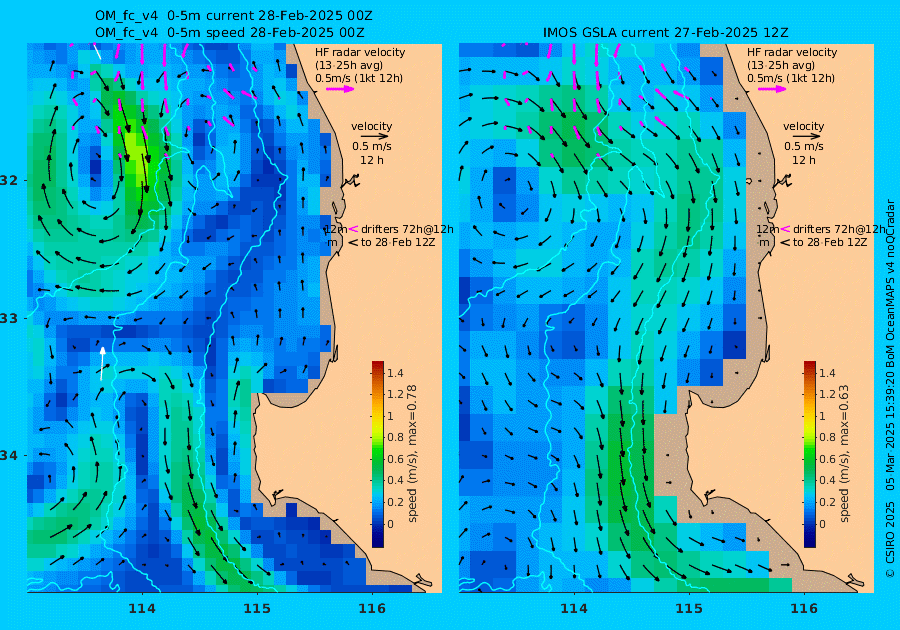Click the 0.6 tick on right colorbar
Image resolution: width=900 pixels, height=630 pixels.
(827, 459)
